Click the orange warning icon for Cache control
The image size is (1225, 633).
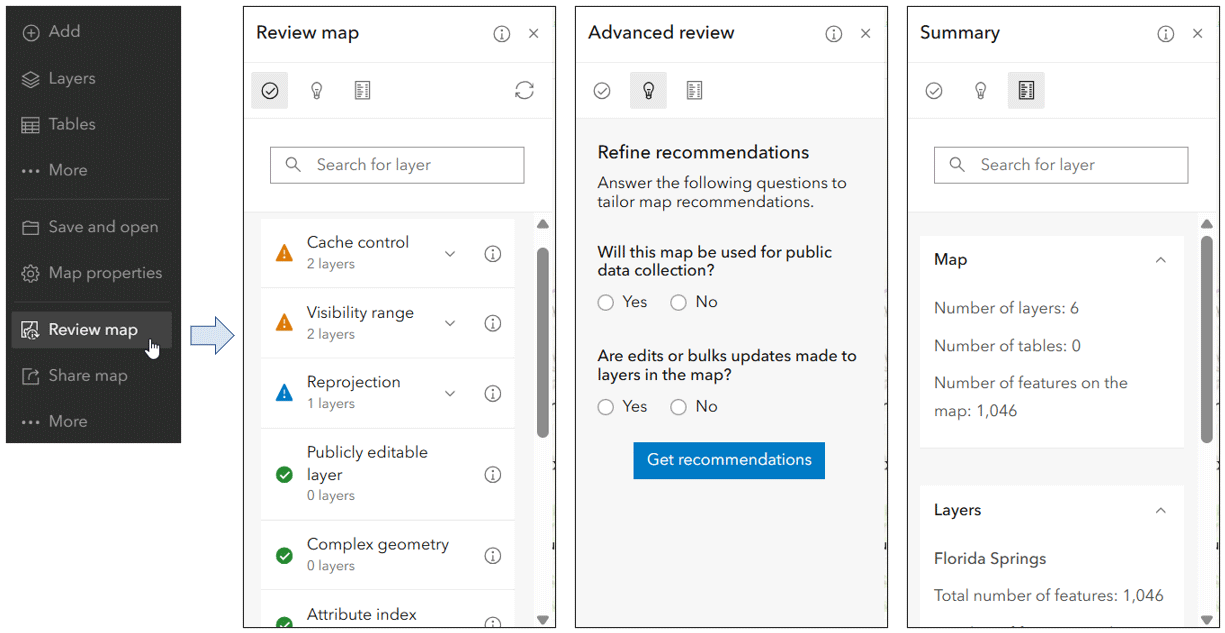point(284,254)
